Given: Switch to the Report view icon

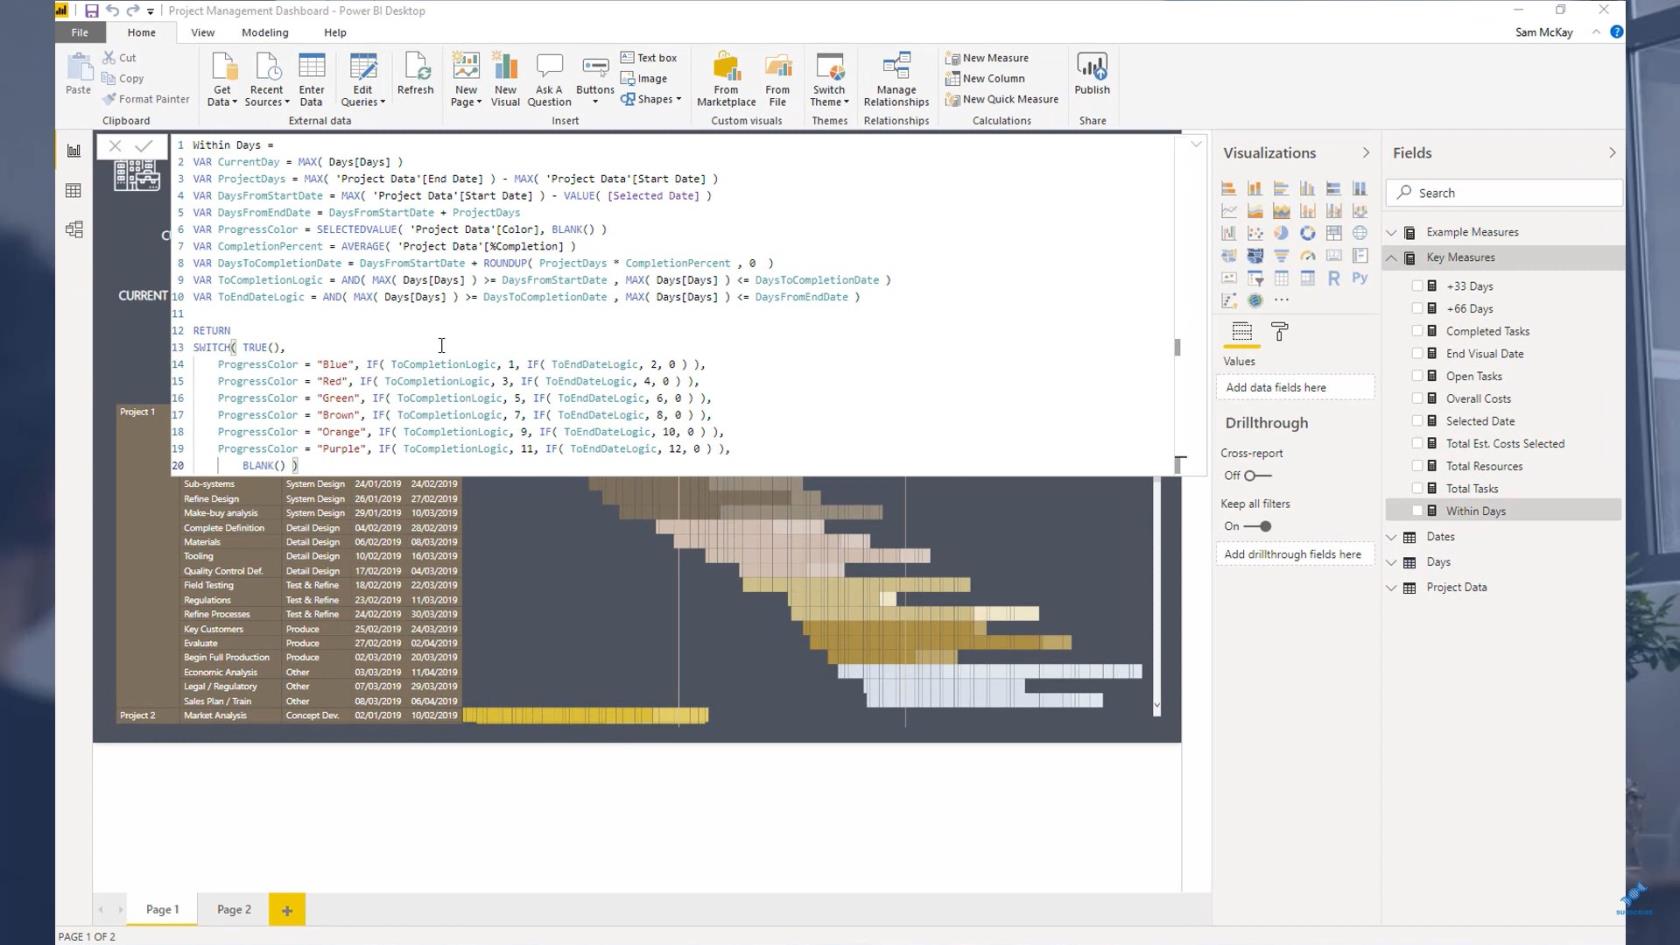Looking at the screenshot, I should 74,151.
